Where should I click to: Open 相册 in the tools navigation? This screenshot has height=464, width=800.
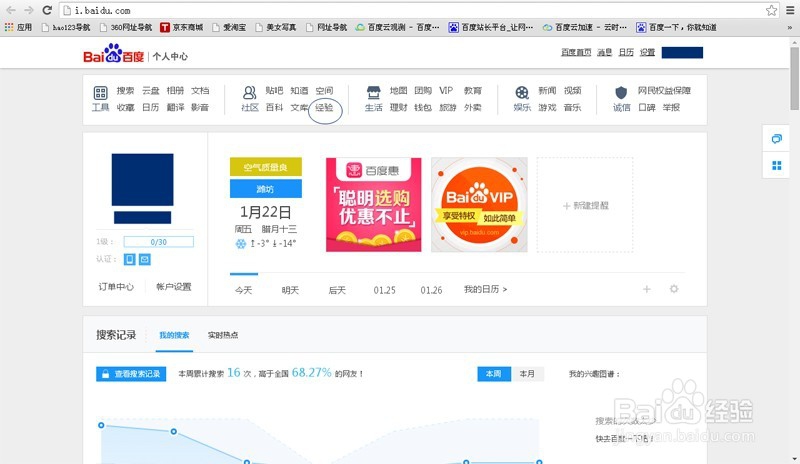point(175,90)
